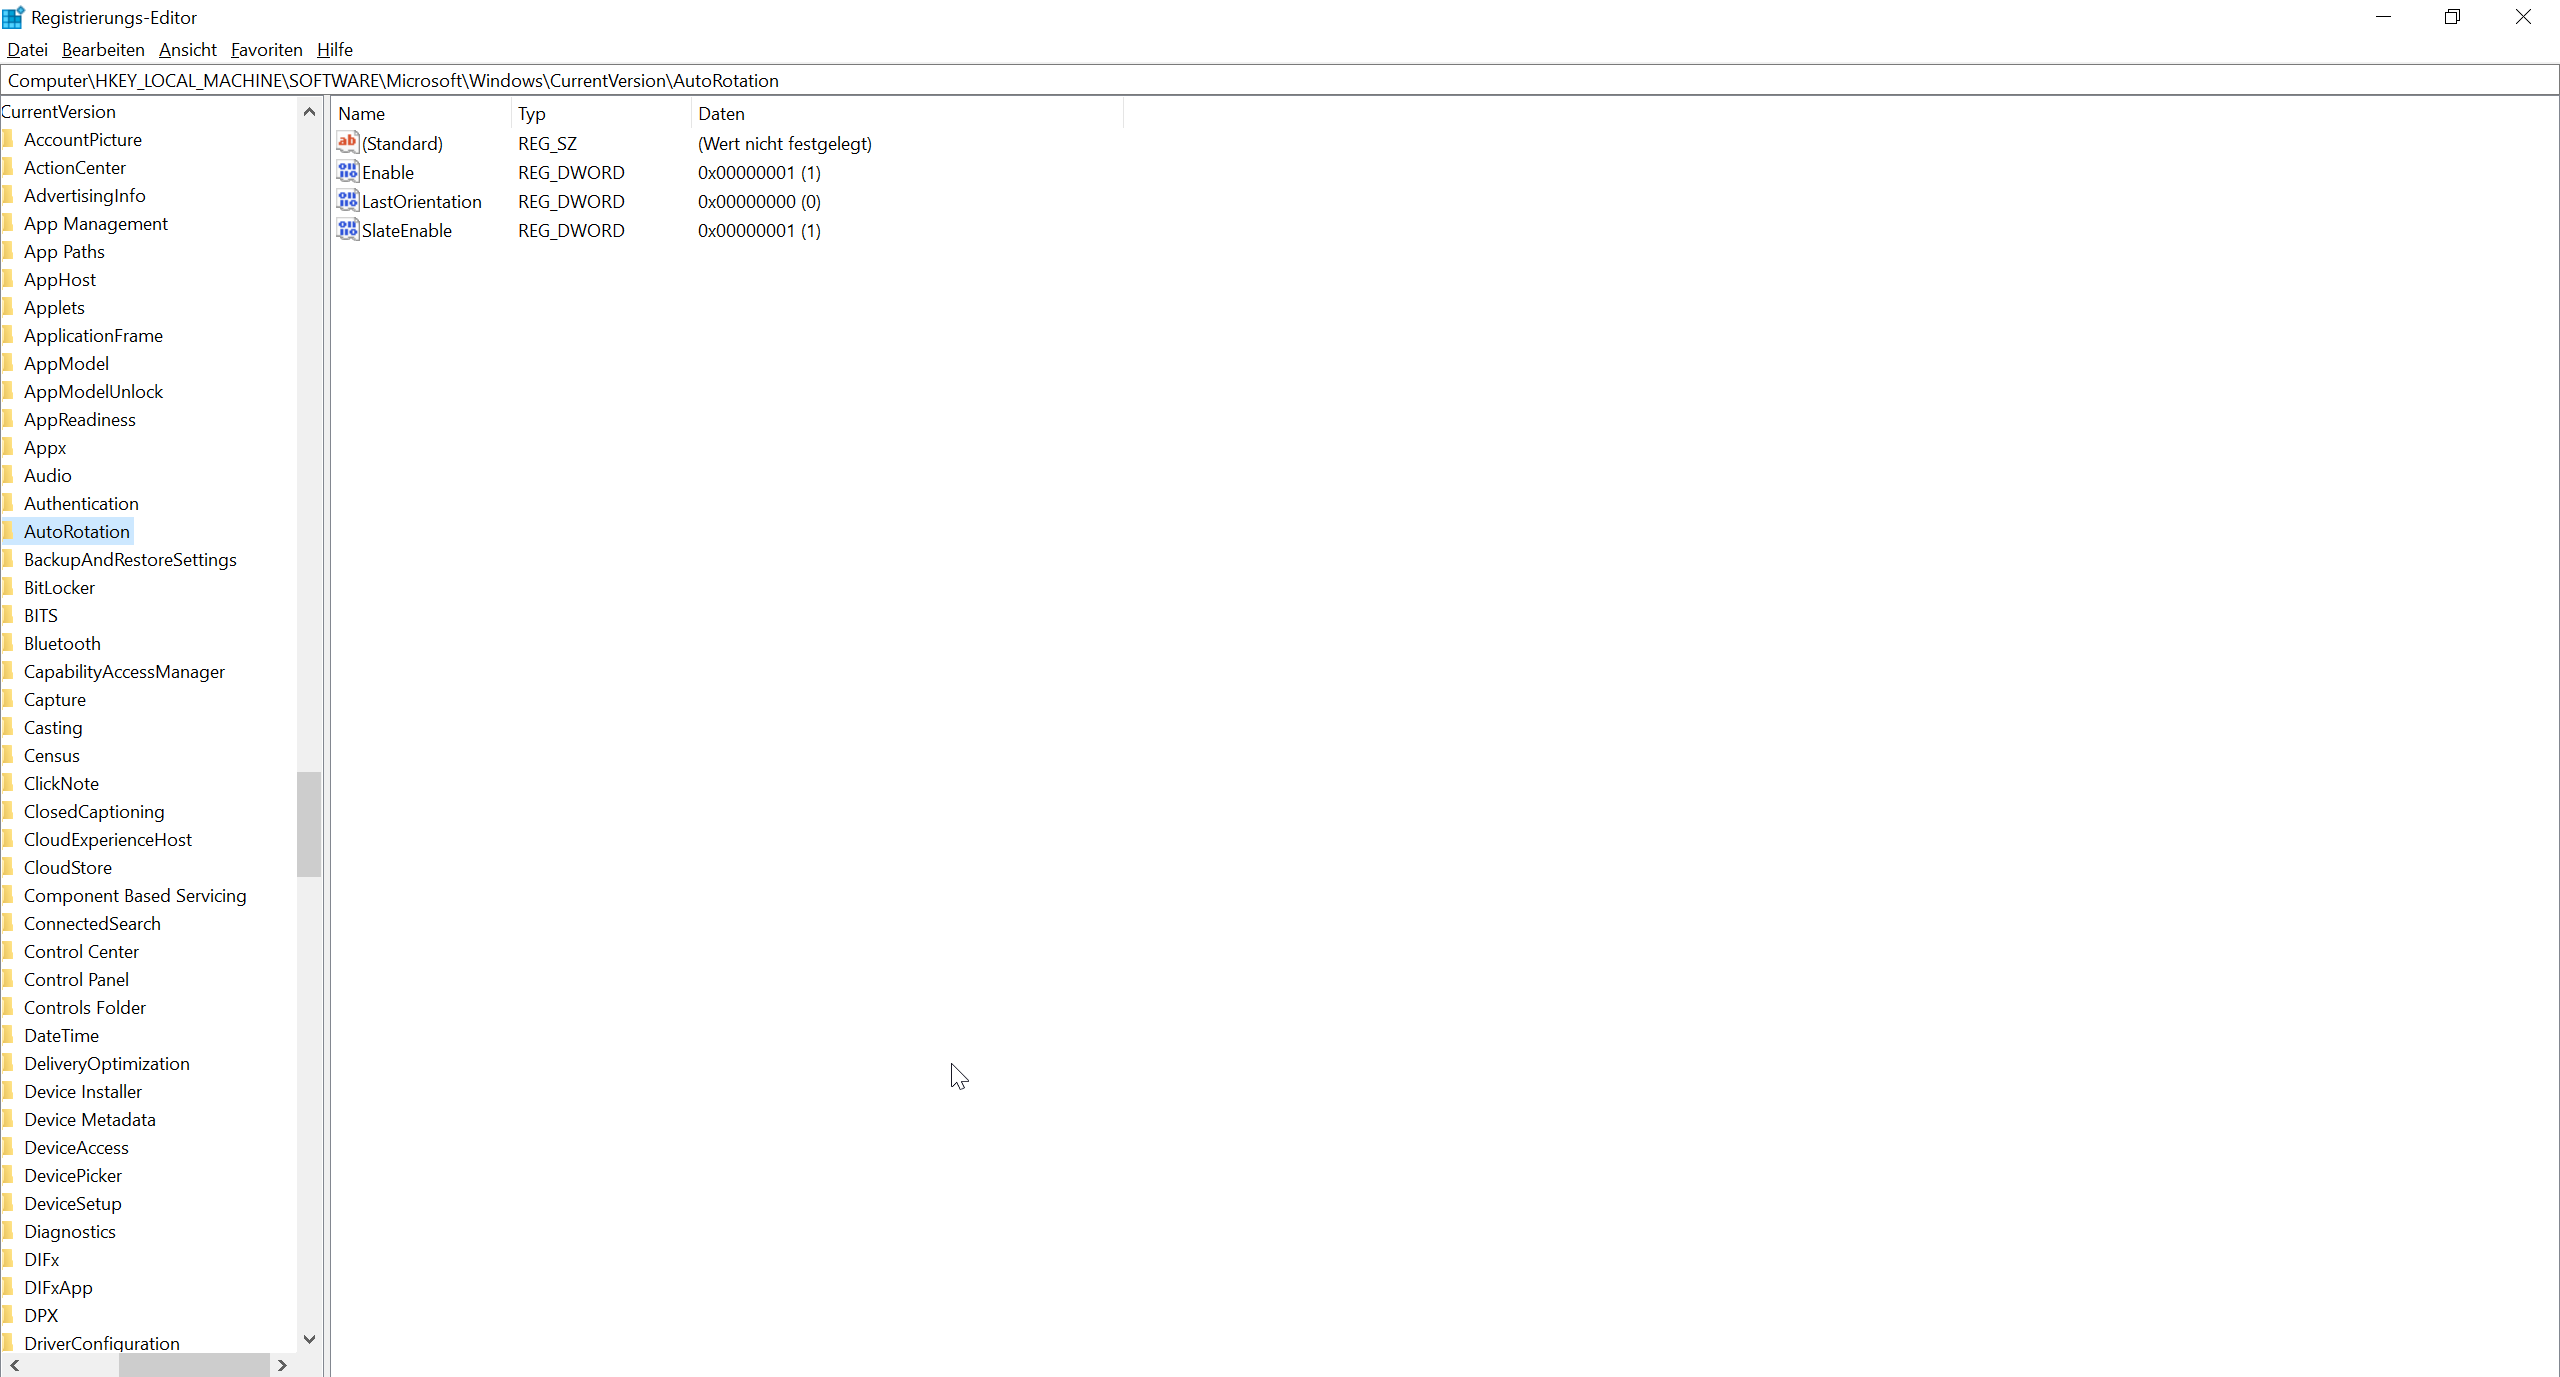Click the LastOrientation REG_DWORD entry icon
Image resolution: width=2560 pixels, height=1377 pixels.
[348, 200]
